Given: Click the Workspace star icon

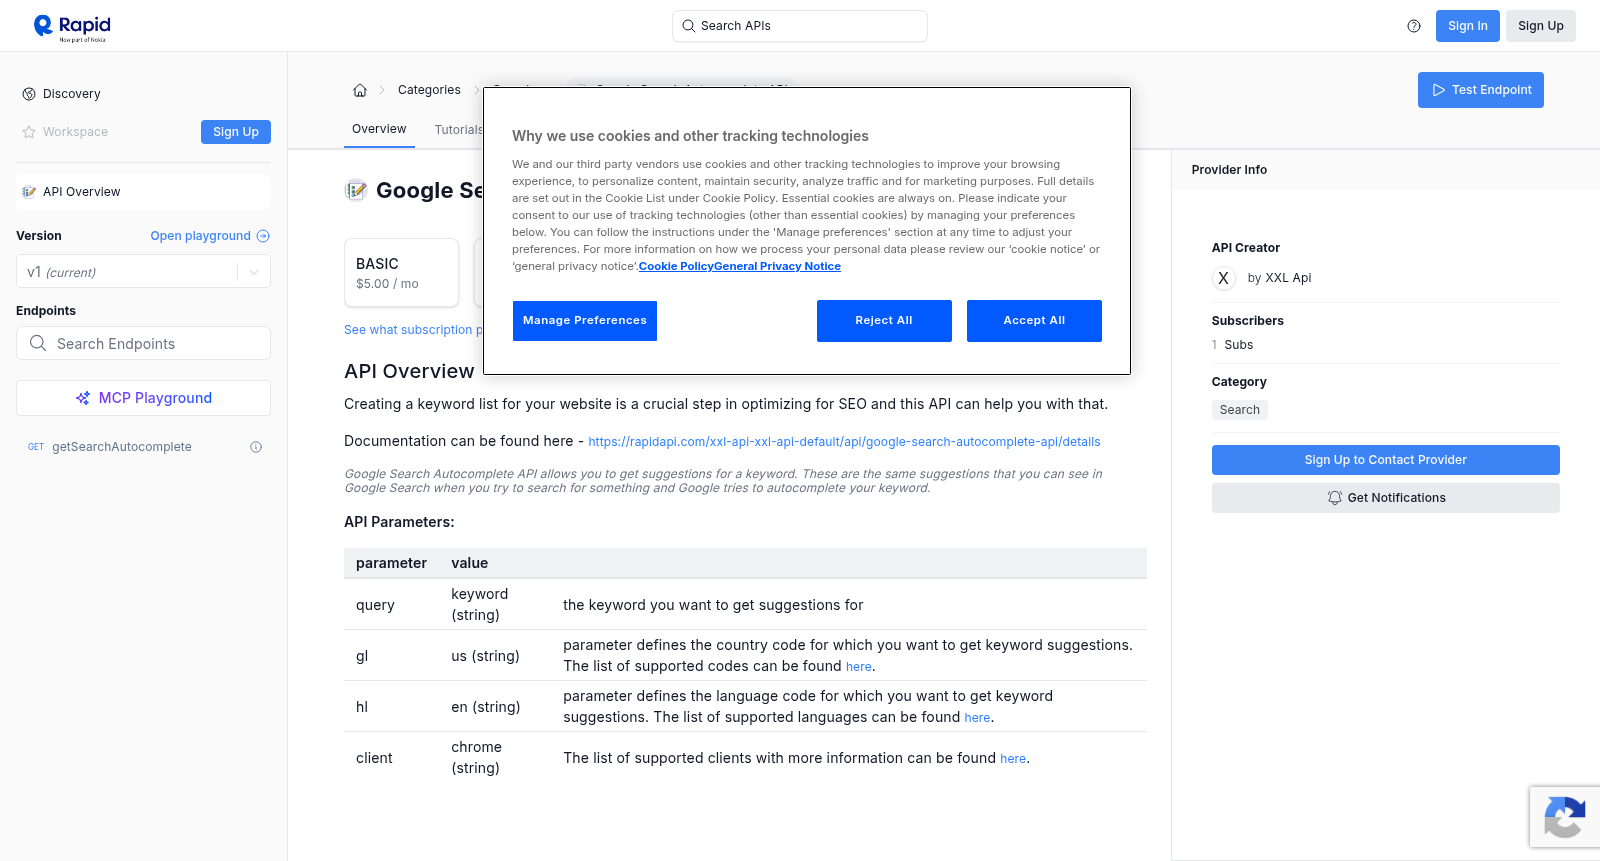Looking at the screenshot, I should [x=29, y=132].
